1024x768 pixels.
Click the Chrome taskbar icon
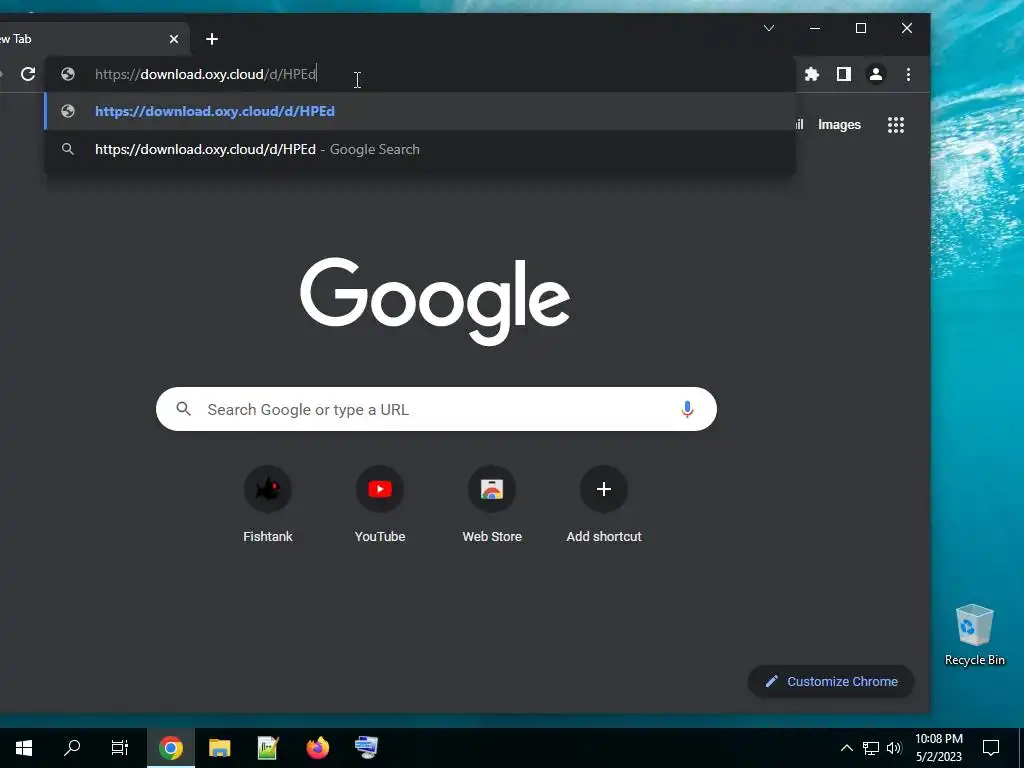[170, 748]
